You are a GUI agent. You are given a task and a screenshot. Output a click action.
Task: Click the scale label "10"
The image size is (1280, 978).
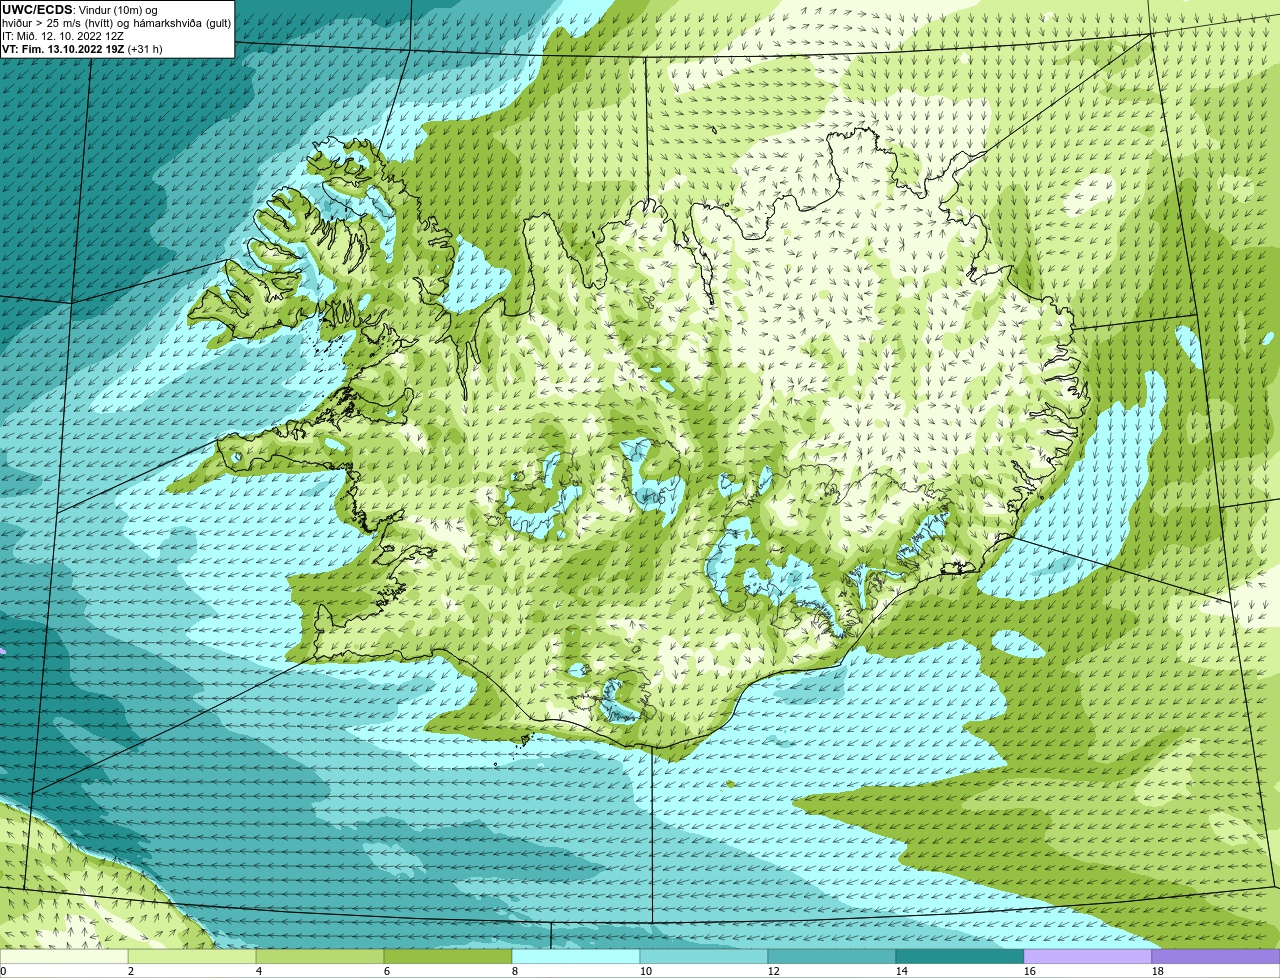click(646, 971)
